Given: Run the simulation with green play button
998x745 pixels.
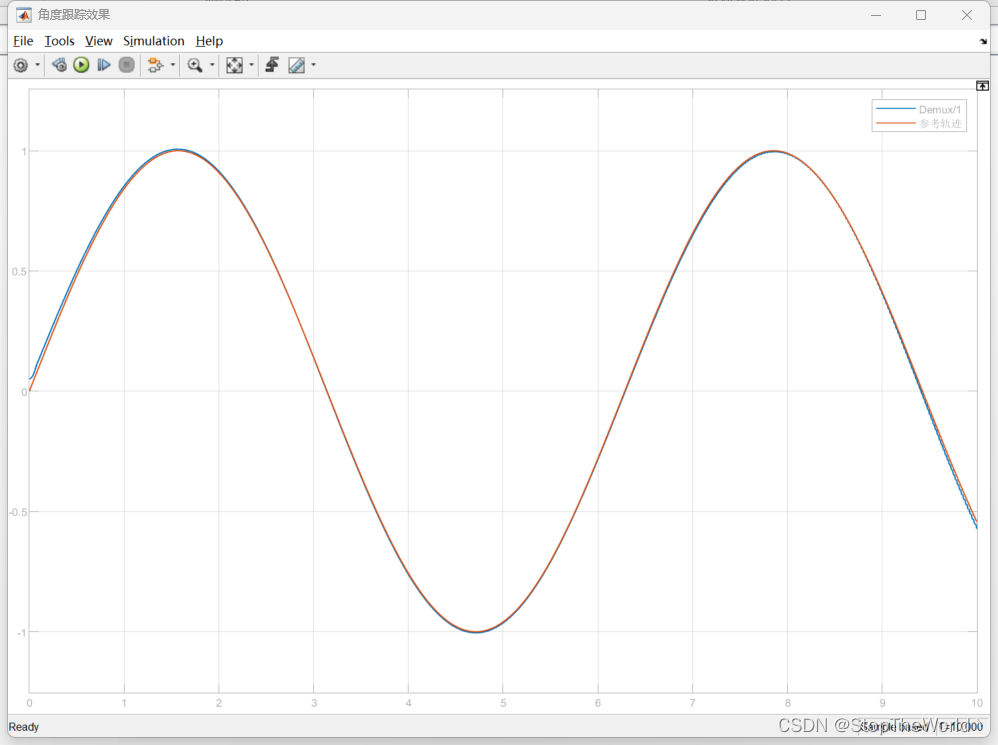Looking at the screenshot, I should pos(81,65).
